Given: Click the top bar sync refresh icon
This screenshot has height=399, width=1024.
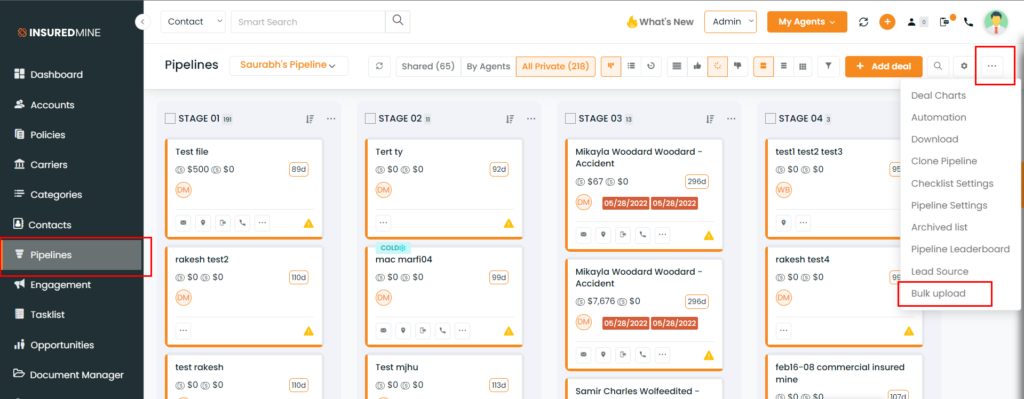Looking at the screenshot, I should pyautogui.click(x=863, y=22).
